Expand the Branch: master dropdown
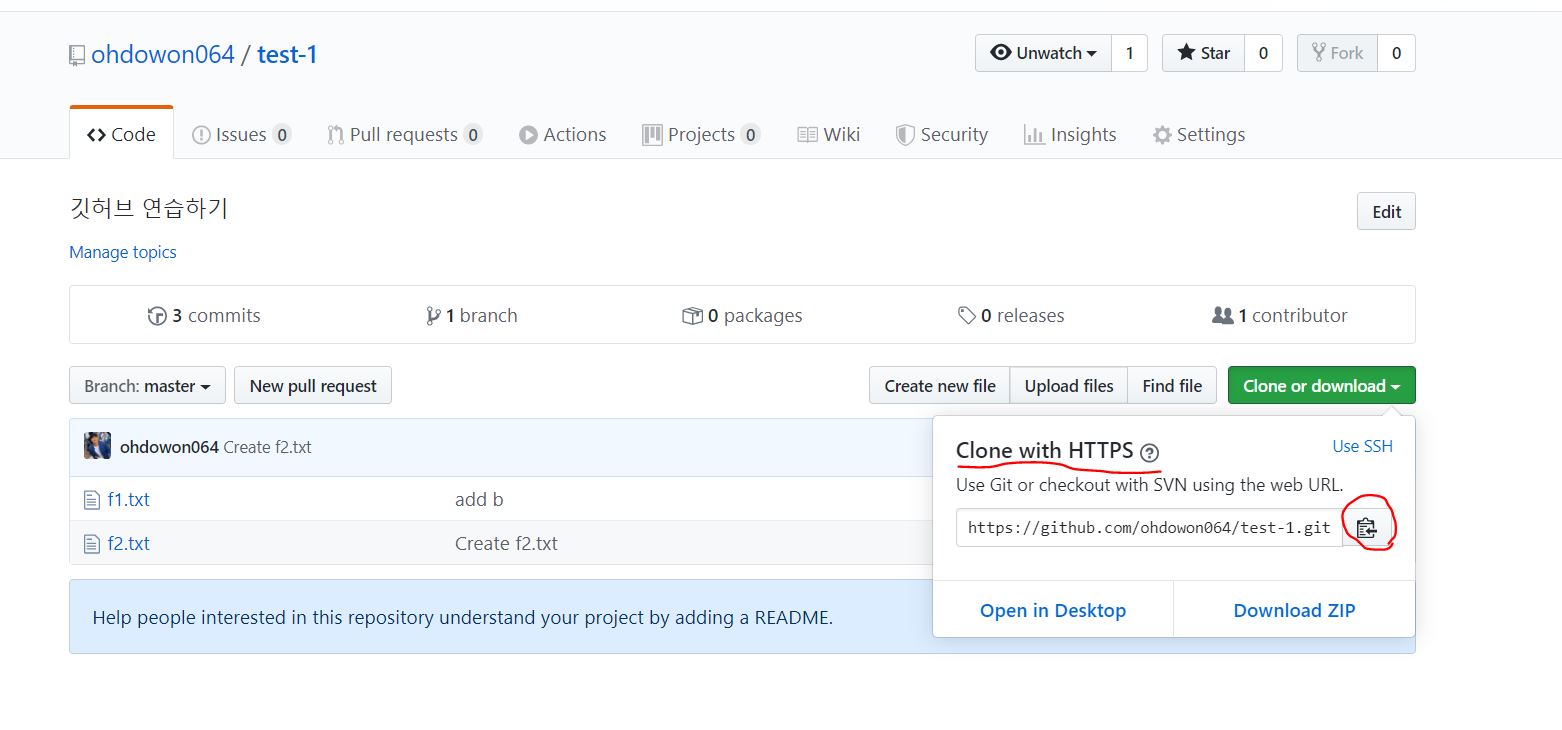 (x=147, y=385)
